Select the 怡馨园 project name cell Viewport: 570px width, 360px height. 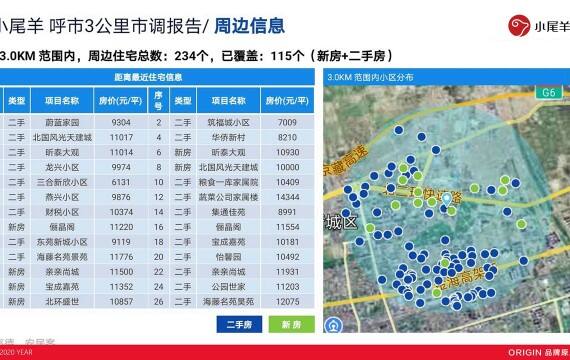coord(229,257)
